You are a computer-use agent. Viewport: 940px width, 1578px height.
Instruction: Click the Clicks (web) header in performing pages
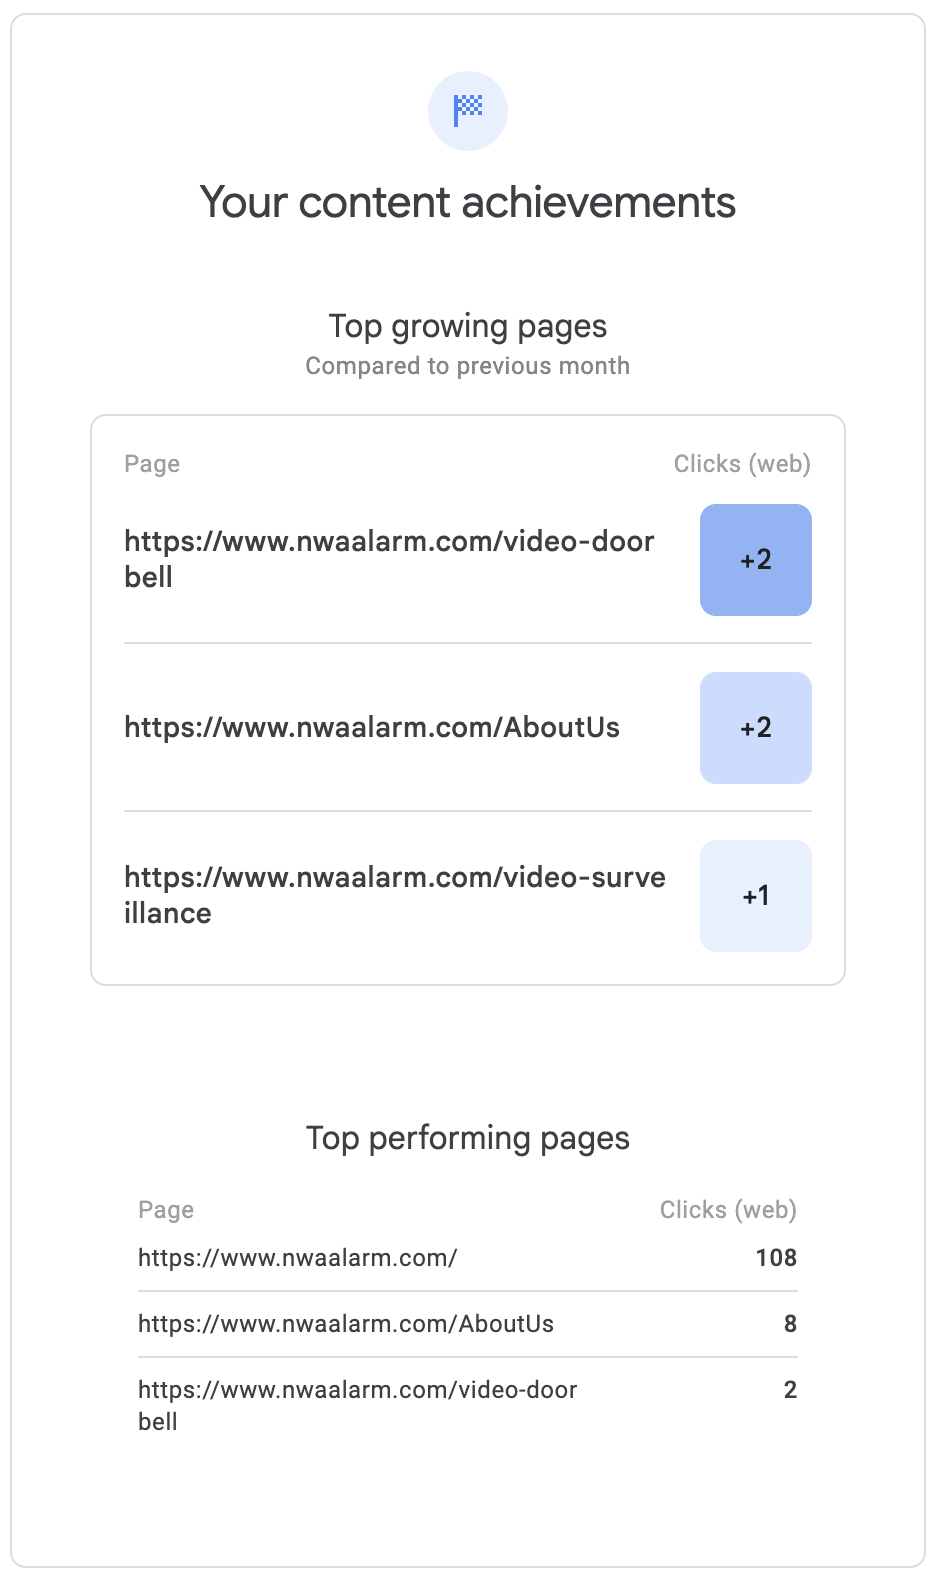pyautogui.click(x=728, y=1210)
